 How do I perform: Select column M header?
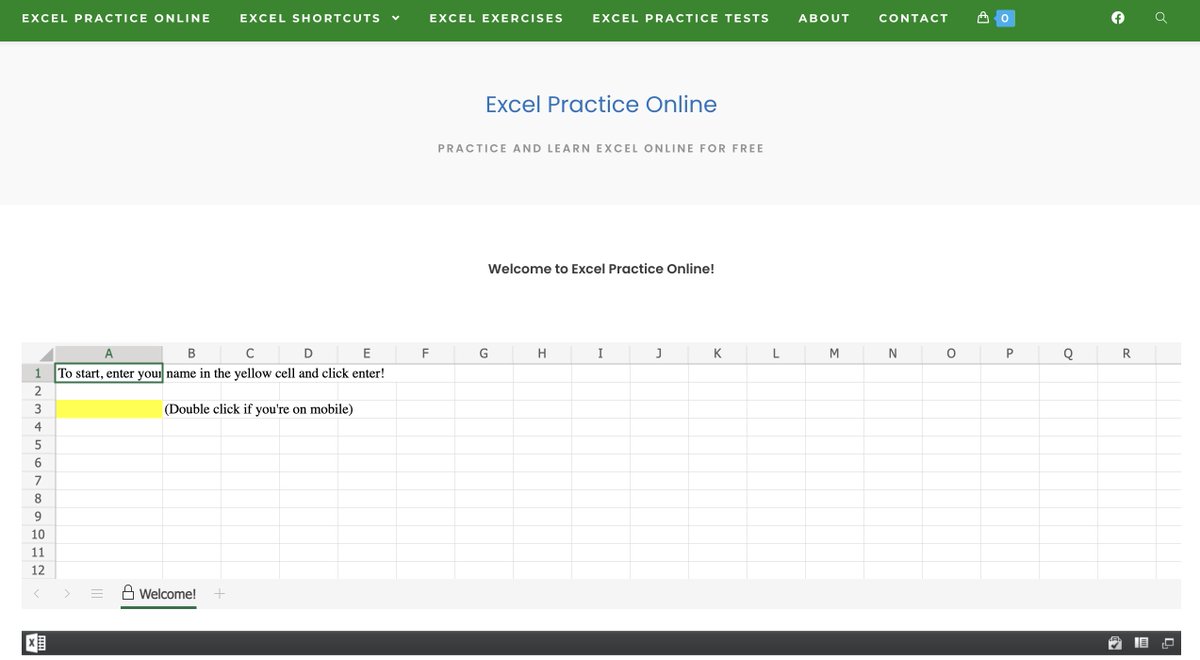(x=834, y=353)
